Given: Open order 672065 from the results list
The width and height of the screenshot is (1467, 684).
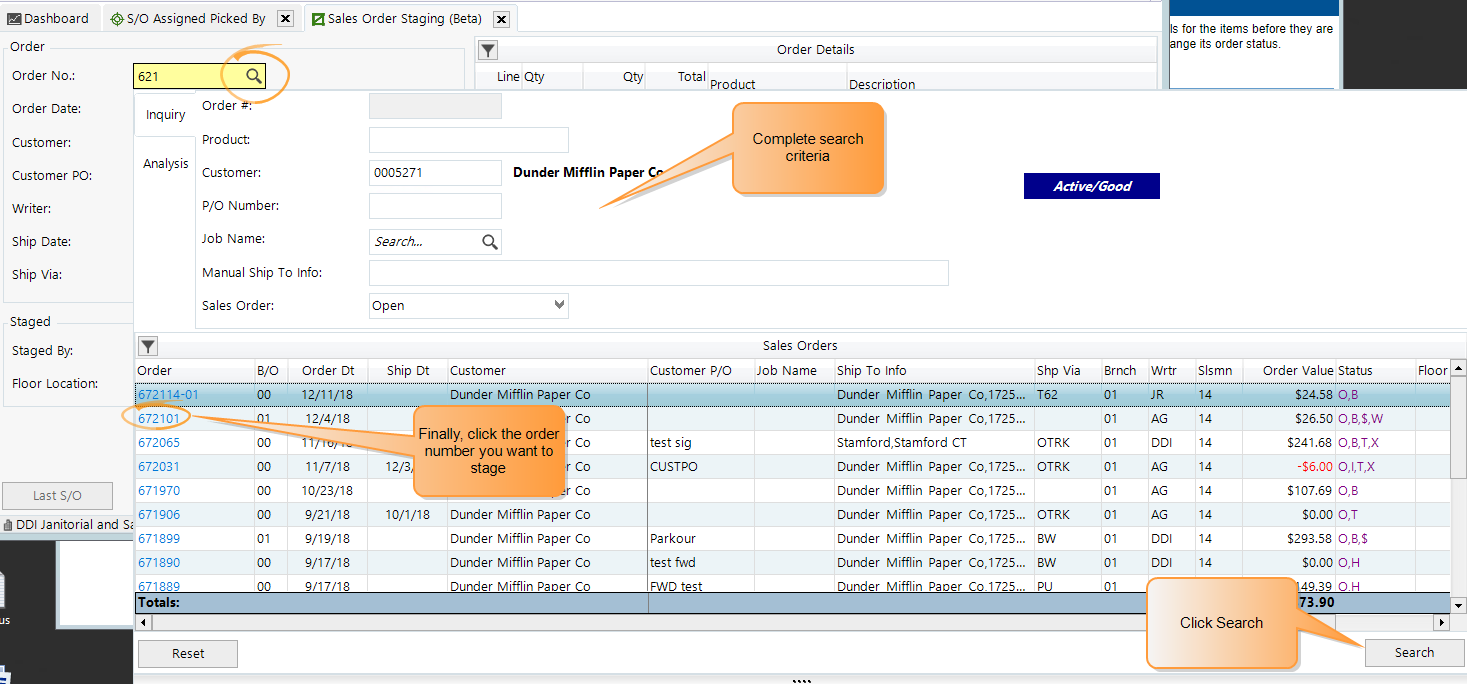Looking at the screenshot, I should tap(158, 442).
